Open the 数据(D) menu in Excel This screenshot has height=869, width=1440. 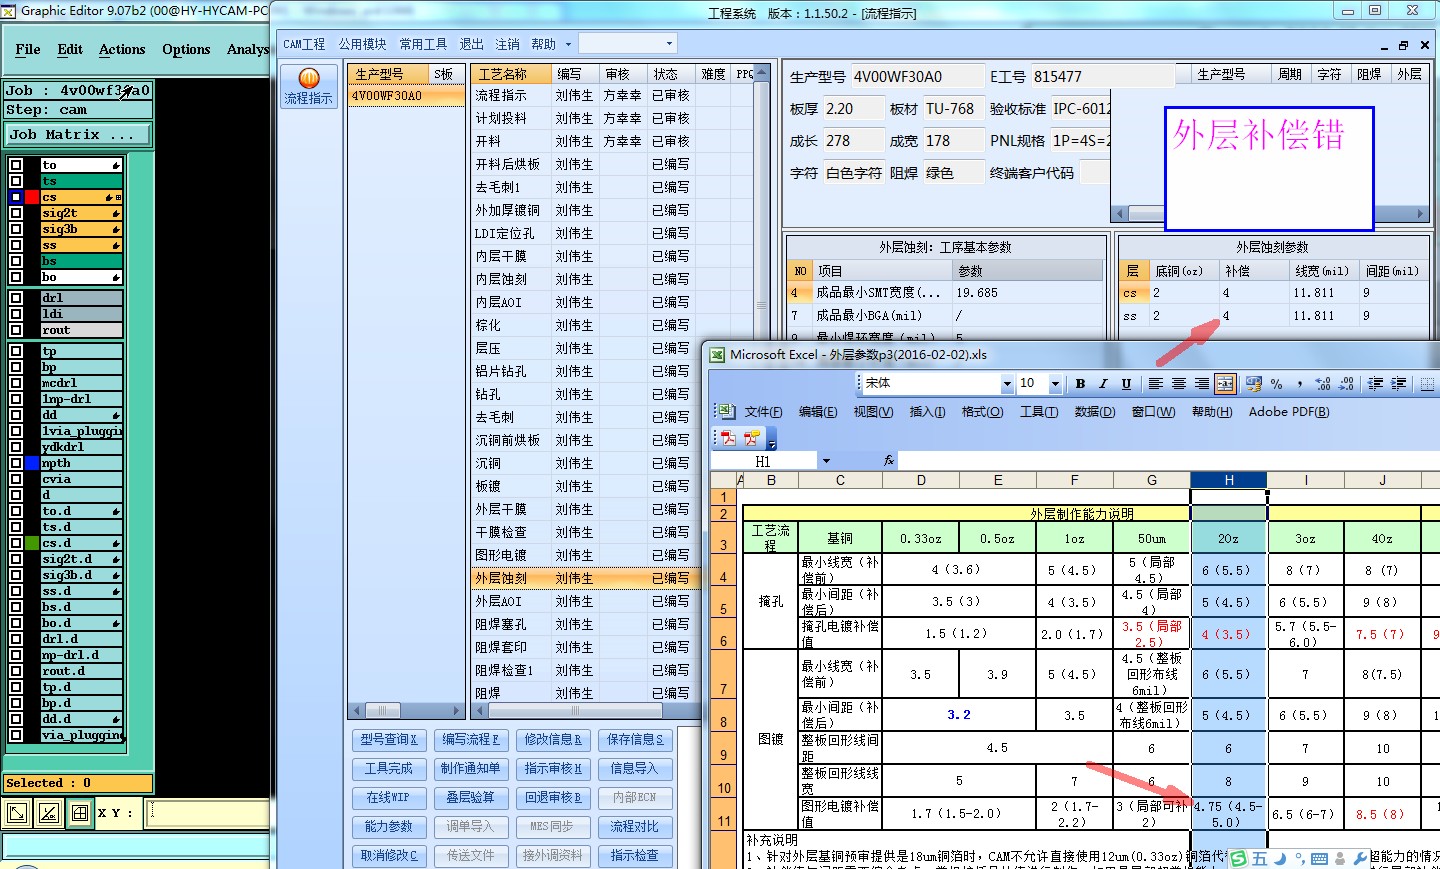pos(1094,412)
